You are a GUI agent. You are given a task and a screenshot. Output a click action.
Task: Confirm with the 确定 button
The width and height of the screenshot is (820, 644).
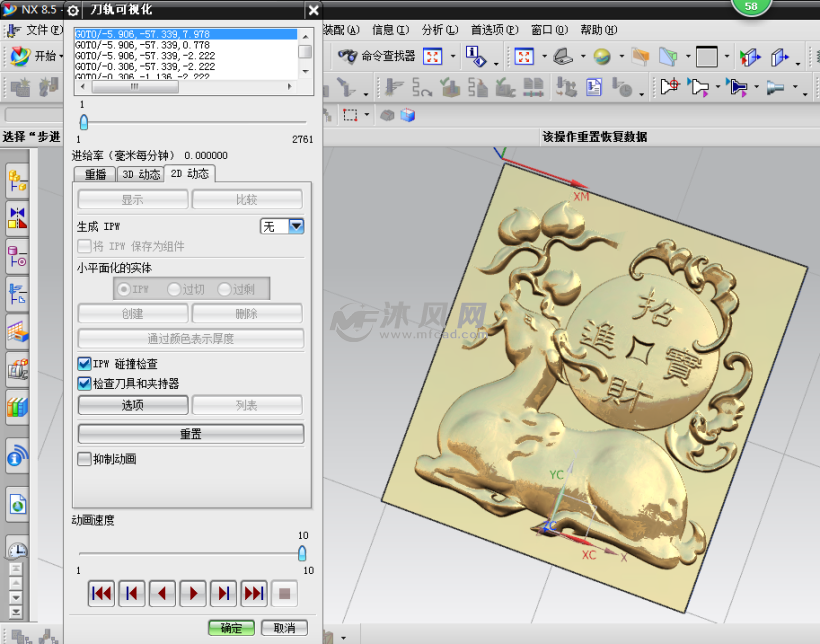(230, 628)
